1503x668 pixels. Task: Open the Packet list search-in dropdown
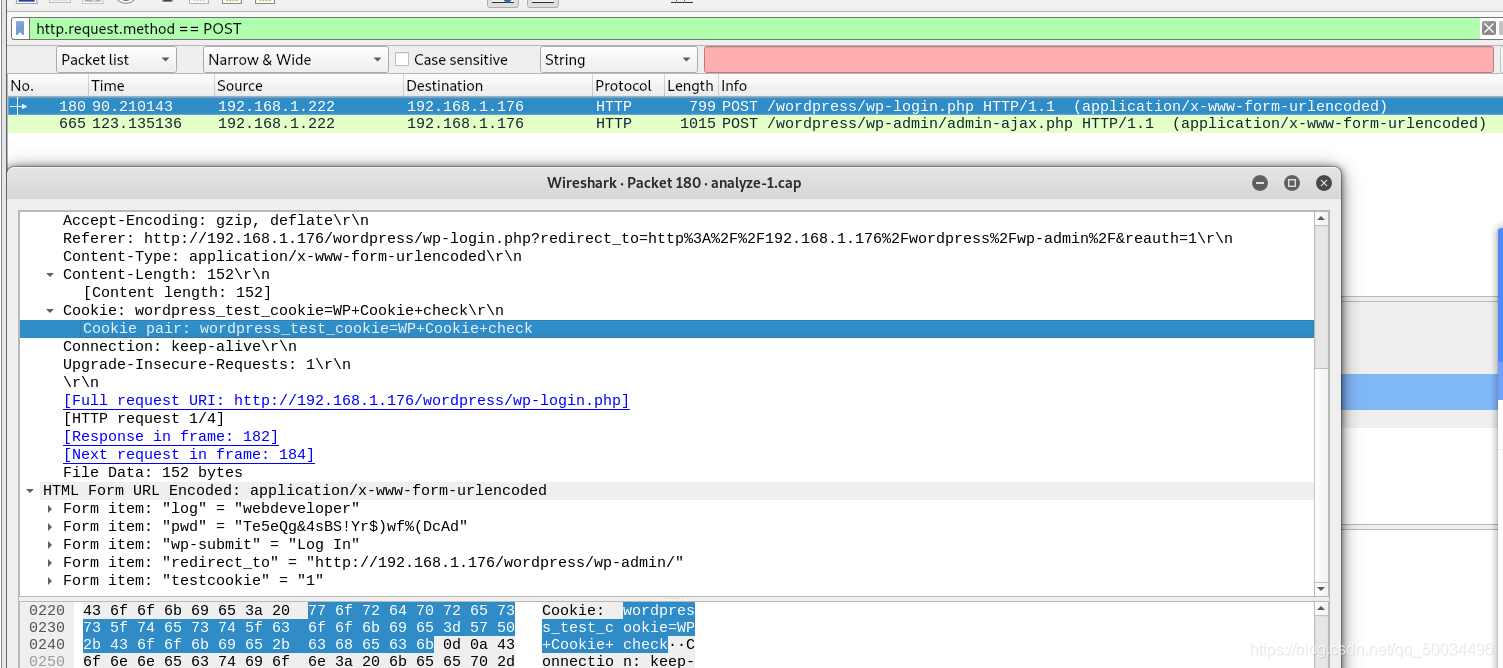click(116, 60)
